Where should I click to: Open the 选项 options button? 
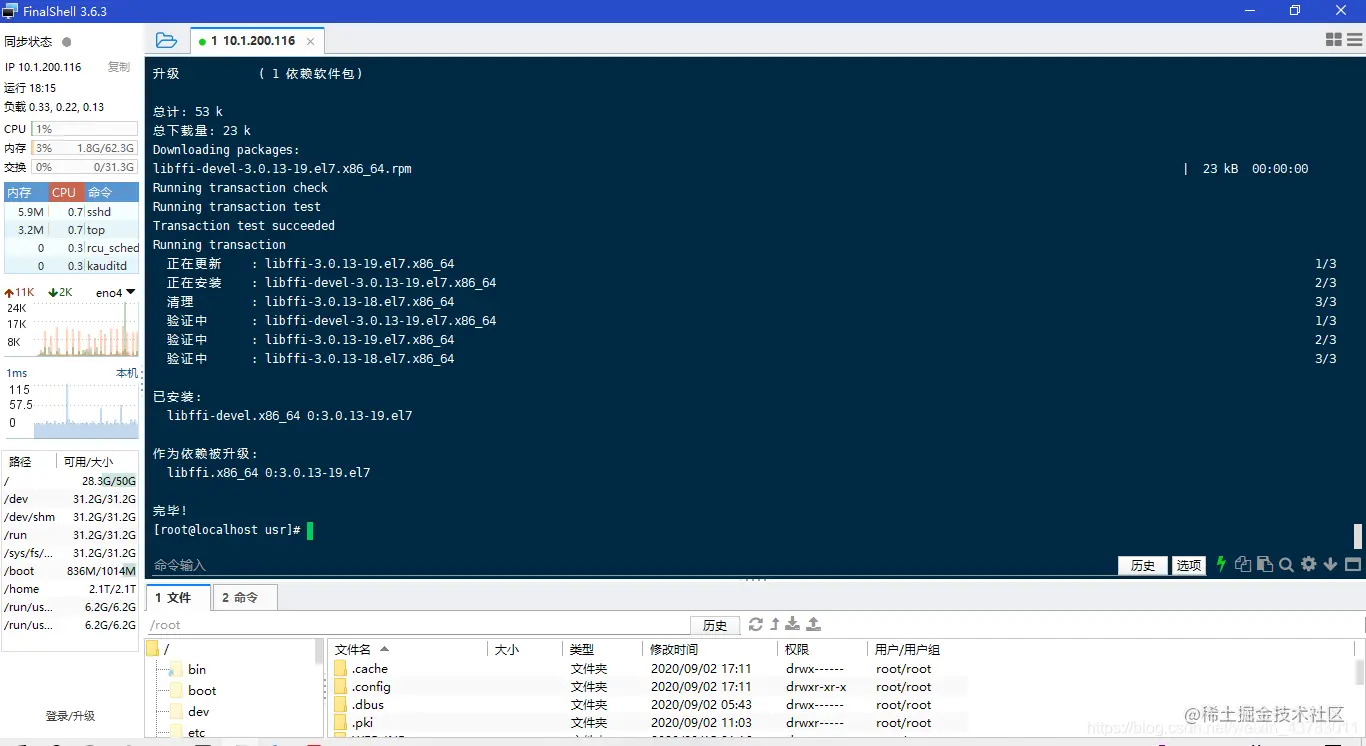click(1188, 565)
